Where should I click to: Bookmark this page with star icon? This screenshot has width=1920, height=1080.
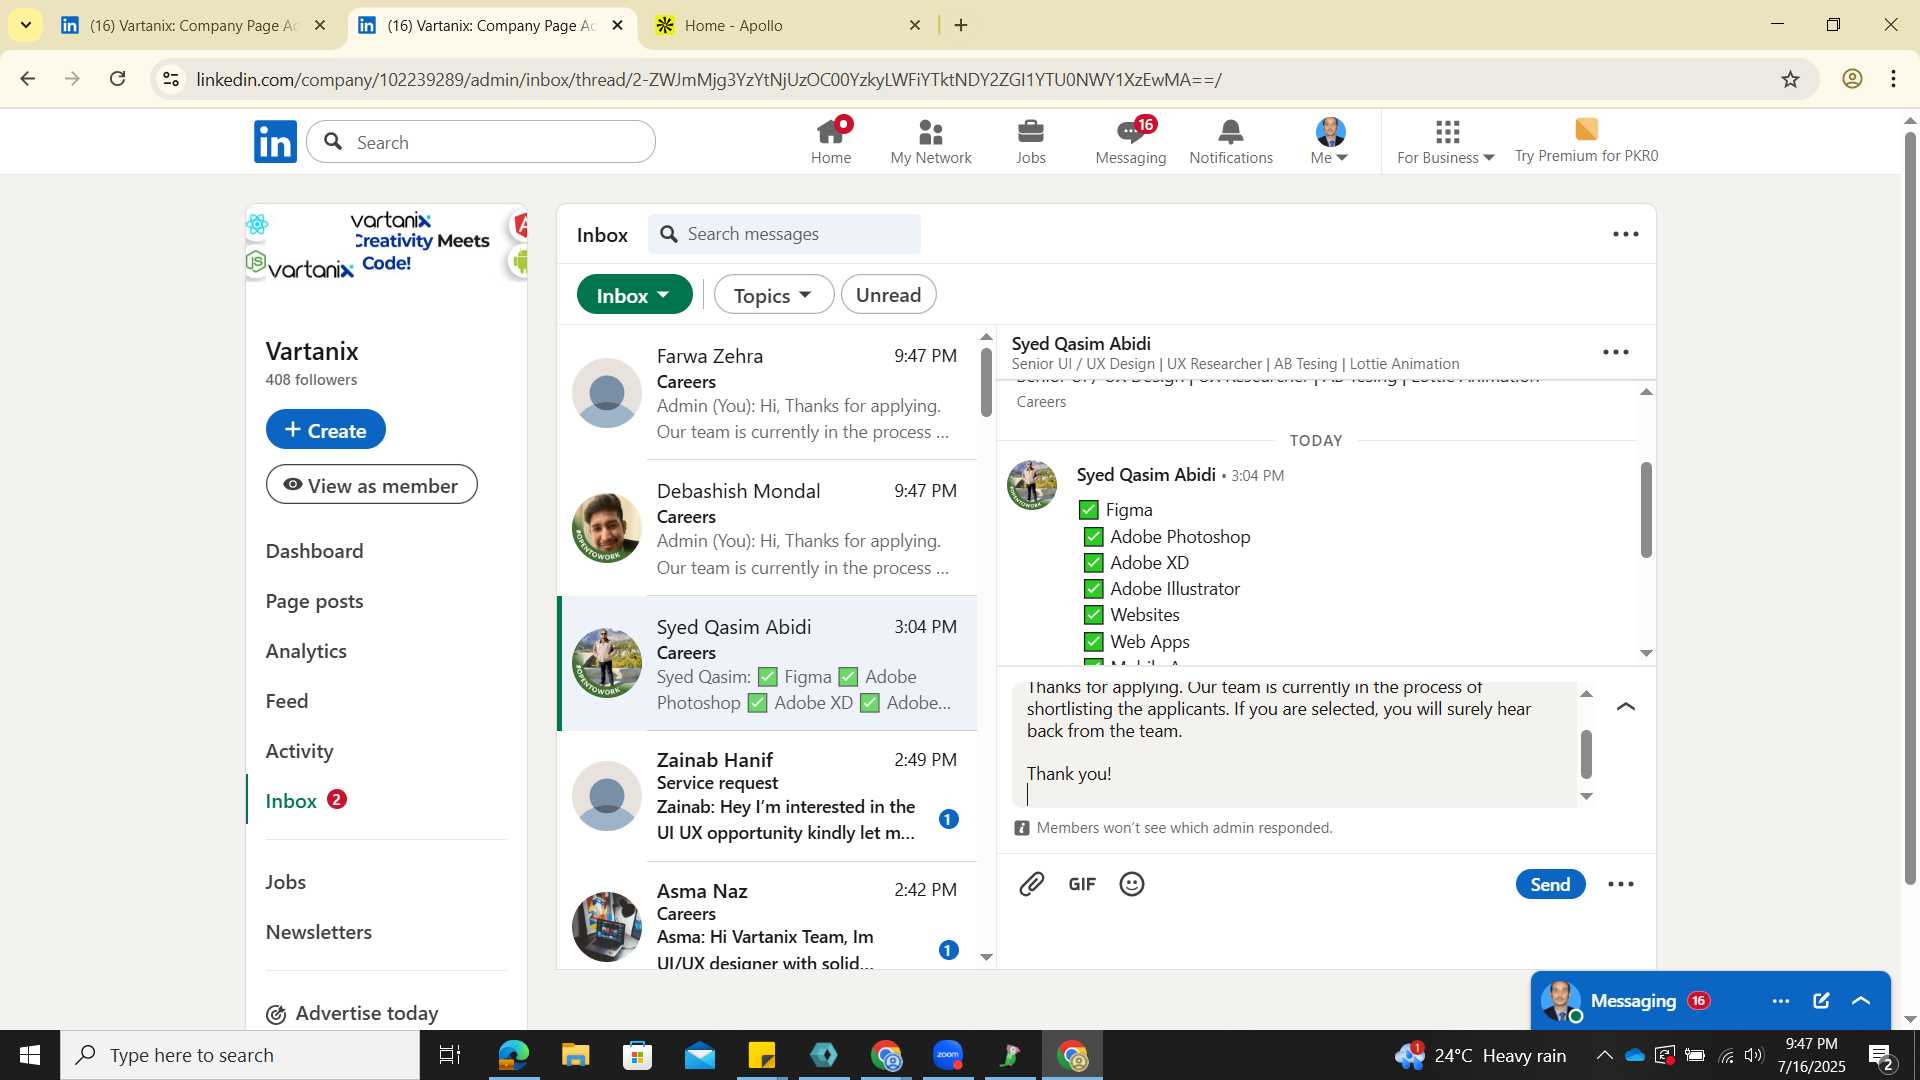point(1790,79)
